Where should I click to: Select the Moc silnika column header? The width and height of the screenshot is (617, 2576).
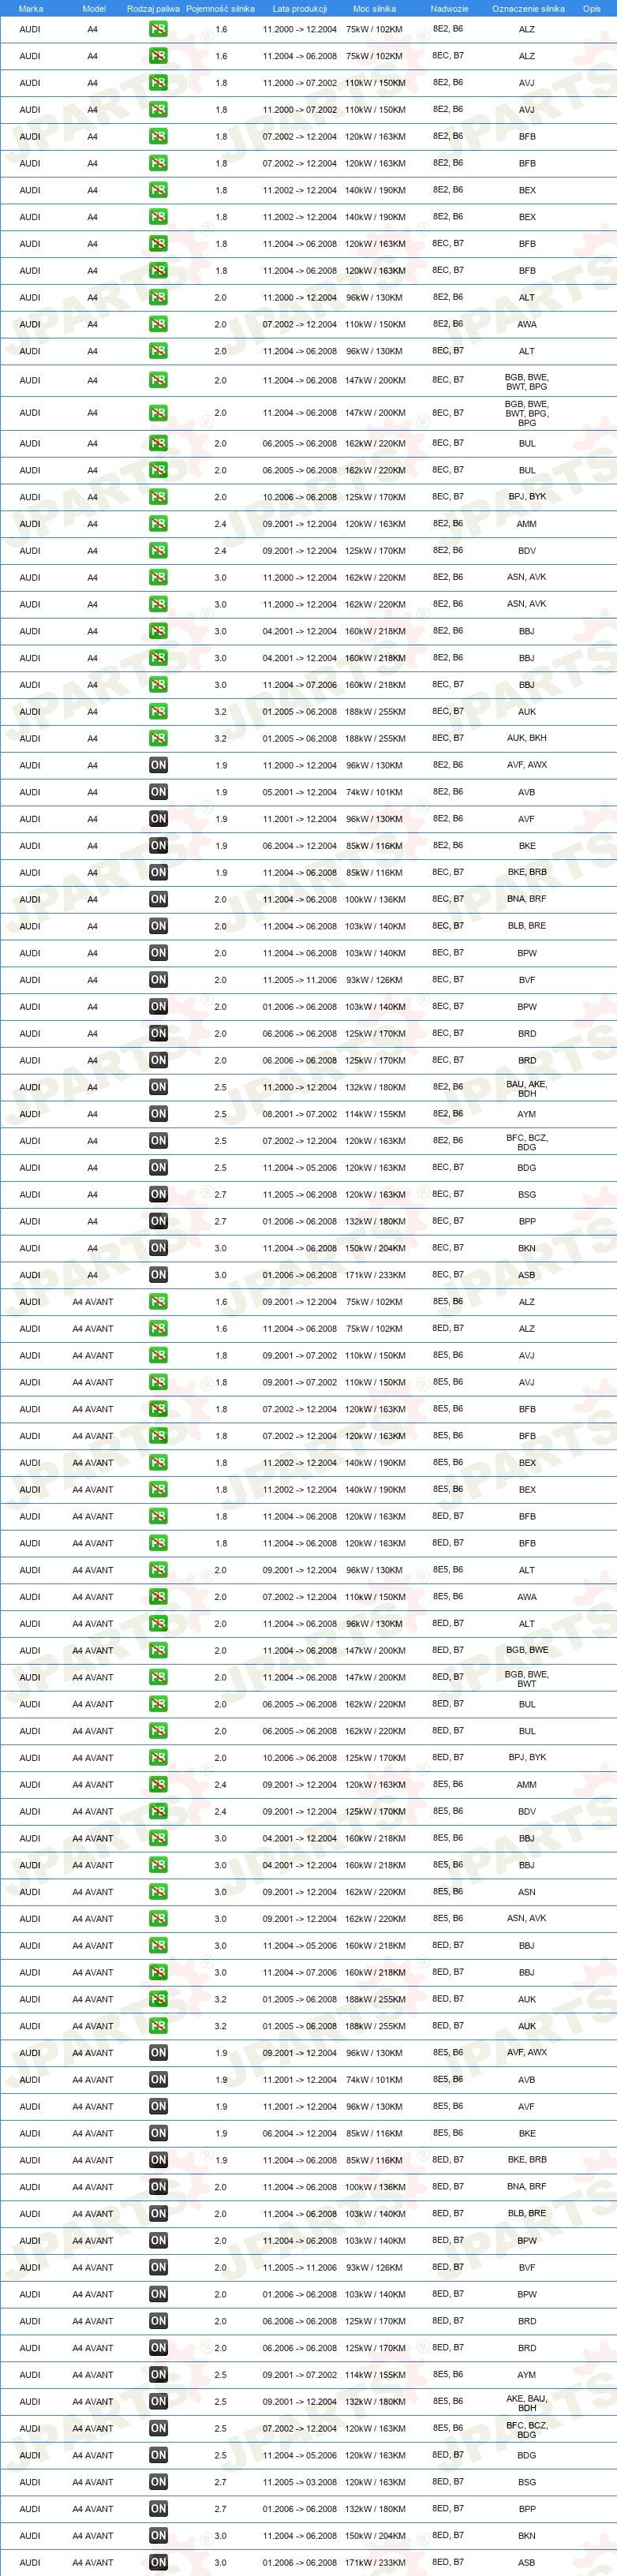(x=374, y=8)
